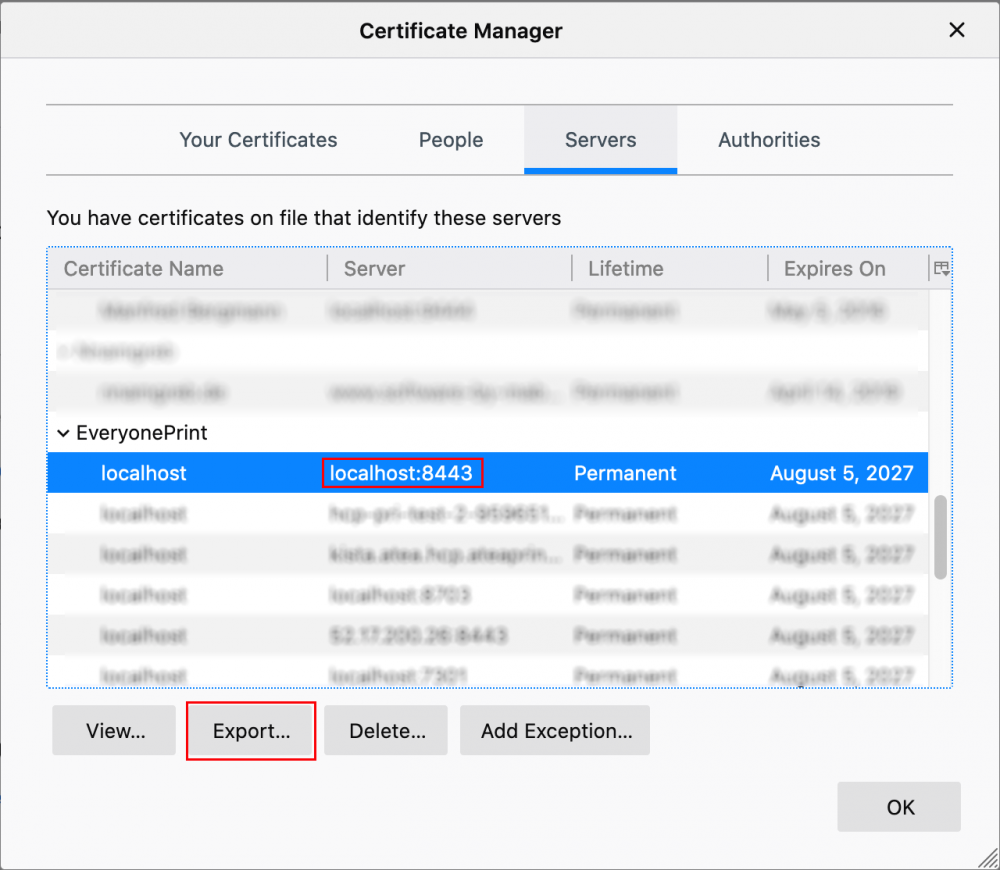
Task: Select the certificate for localhost:8703
Action: (400, 594)
